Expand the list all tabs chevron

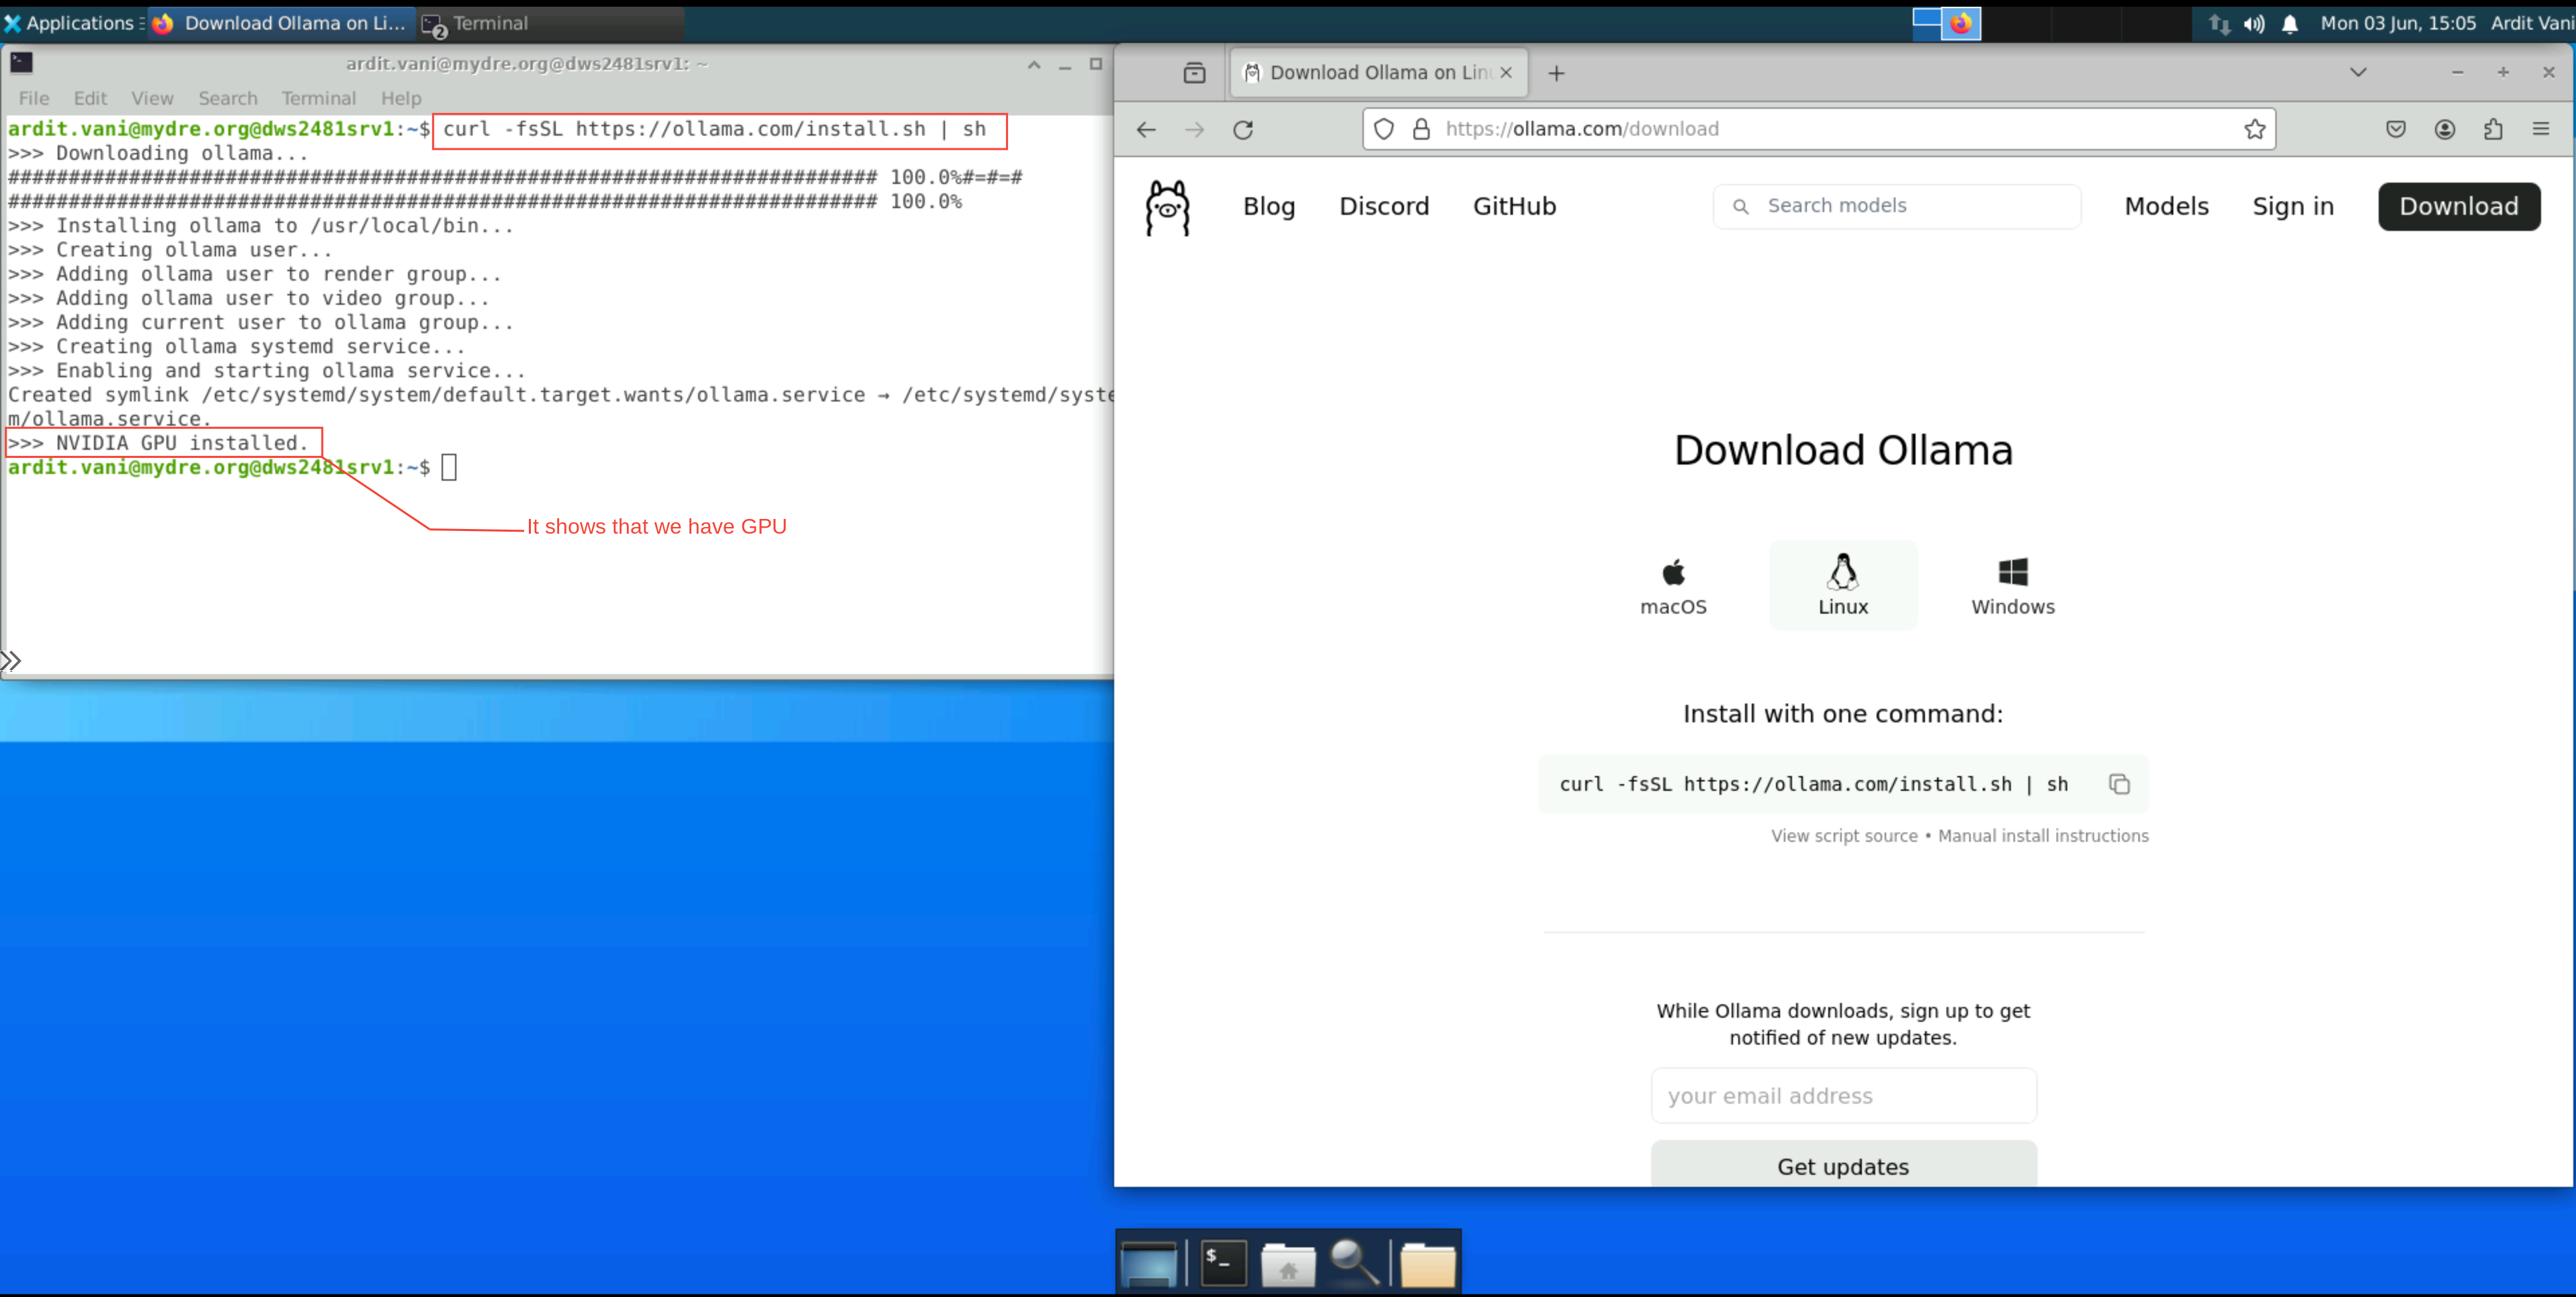click(x=2358, y=73)
